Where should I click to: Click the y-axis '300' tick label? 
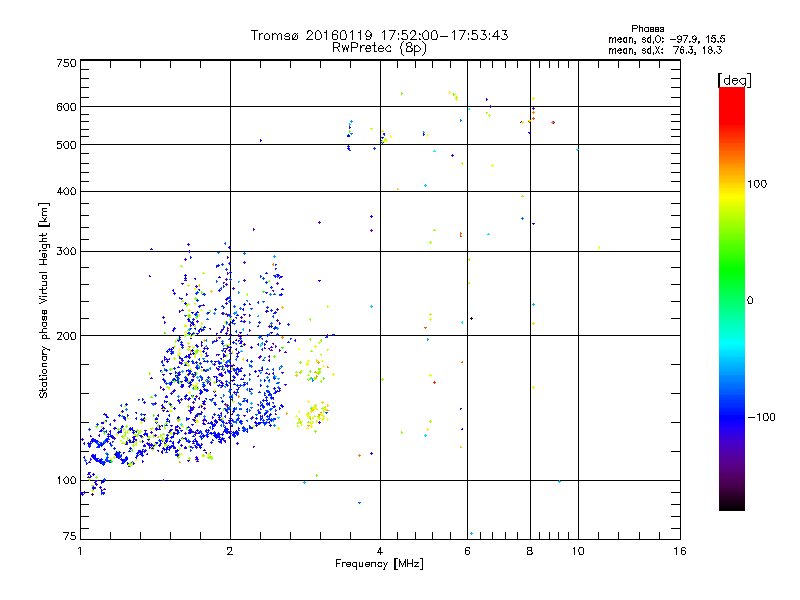tap(66, 252)
